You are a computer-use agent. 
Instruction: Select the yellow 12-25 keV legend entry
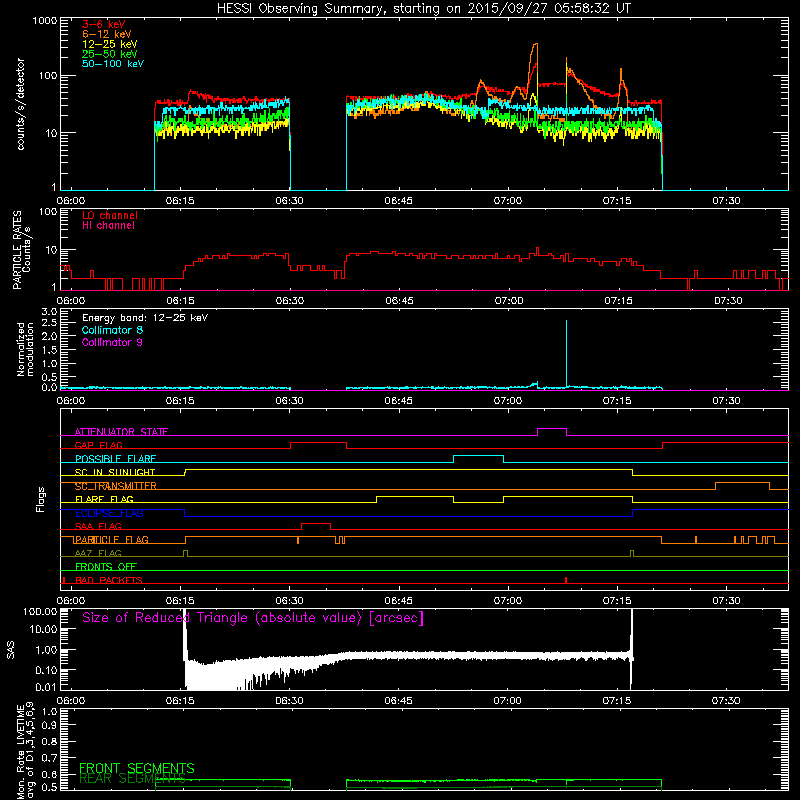(109, 44)
